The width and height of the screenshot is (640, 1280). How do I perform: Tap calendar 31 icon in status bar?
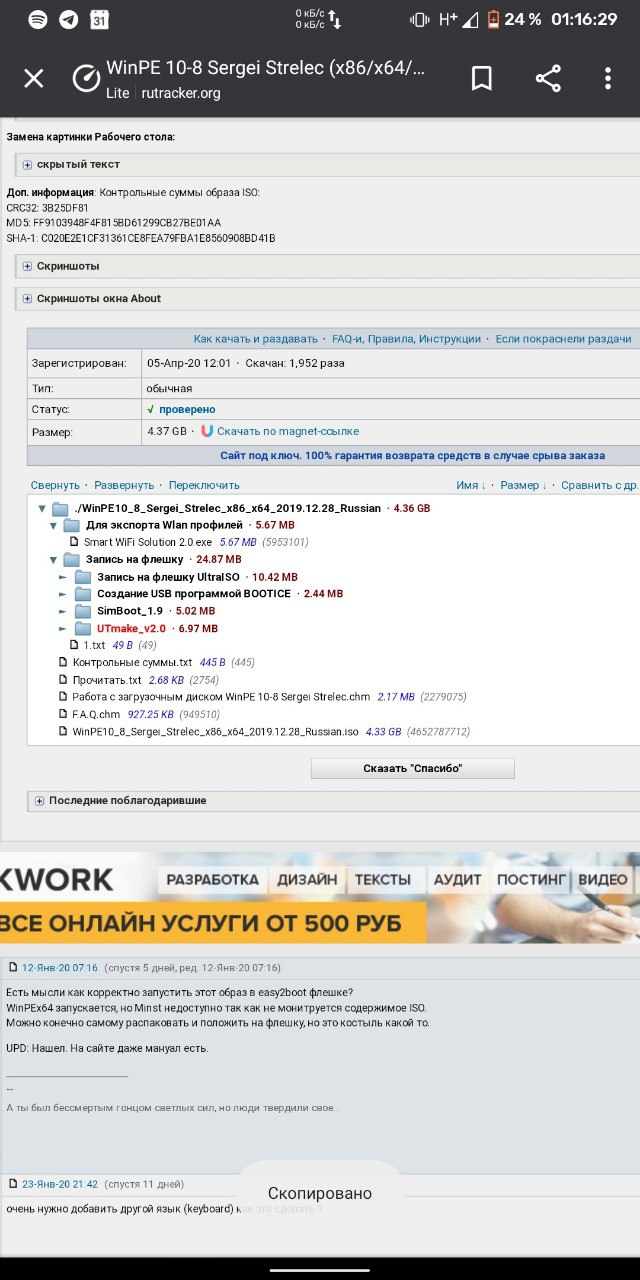(x=99, y=19)
